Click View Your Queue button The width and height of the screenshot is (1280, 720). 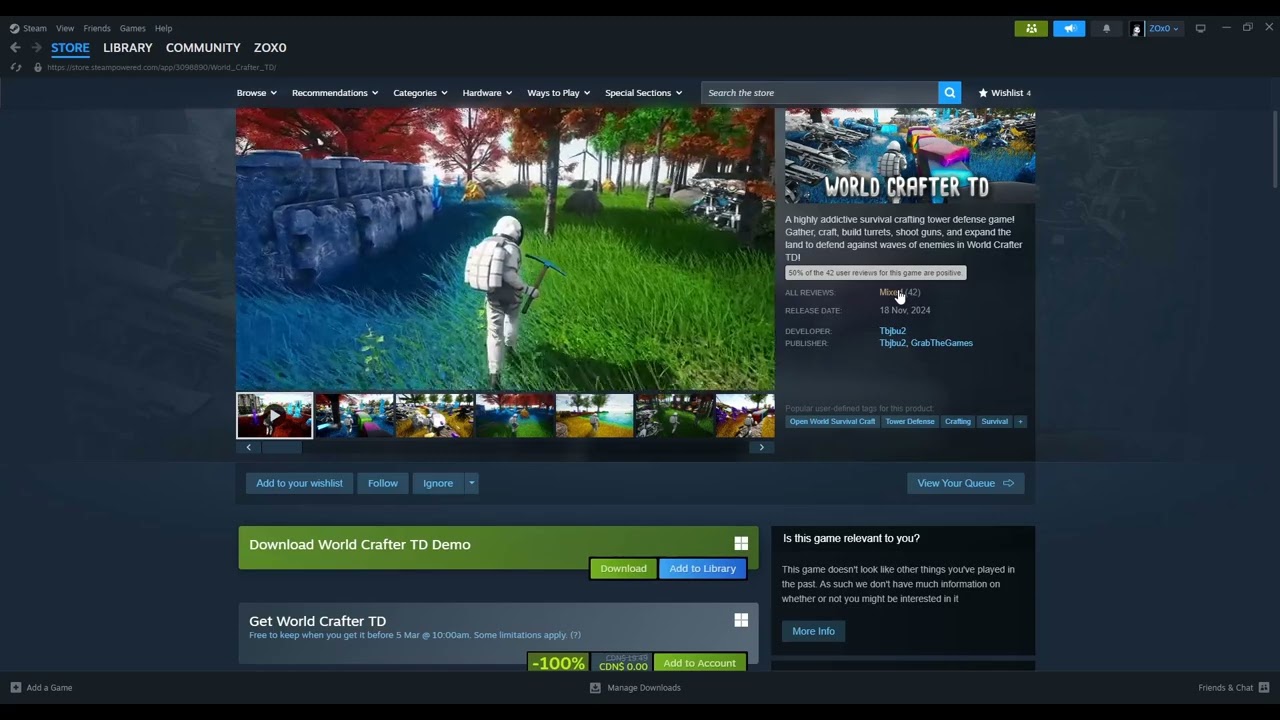(x=965, y=483)
